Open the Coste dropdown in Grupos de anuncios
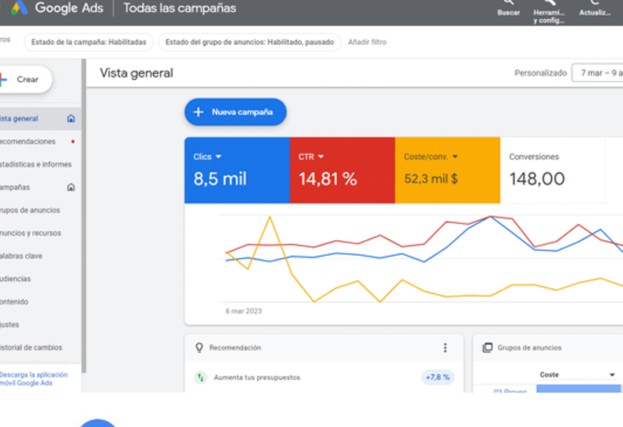The width and height of the screenshot is (623, 427). 578,375
